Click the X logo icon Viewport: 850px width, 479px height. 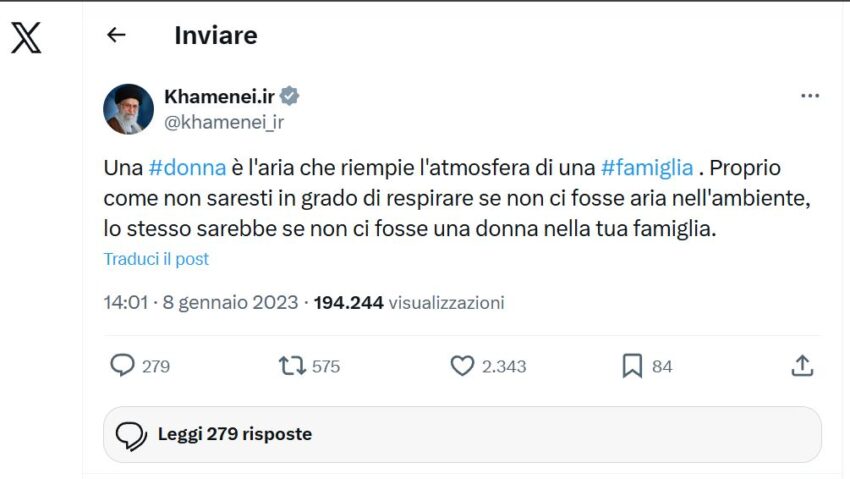pyautogui.click(x=26, y=37)
